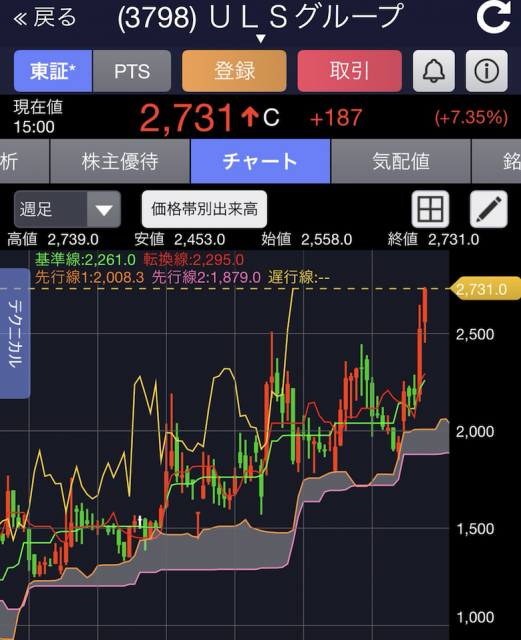
Task: Go back using 戻る arrow
Action: click(x=45, y=18)
